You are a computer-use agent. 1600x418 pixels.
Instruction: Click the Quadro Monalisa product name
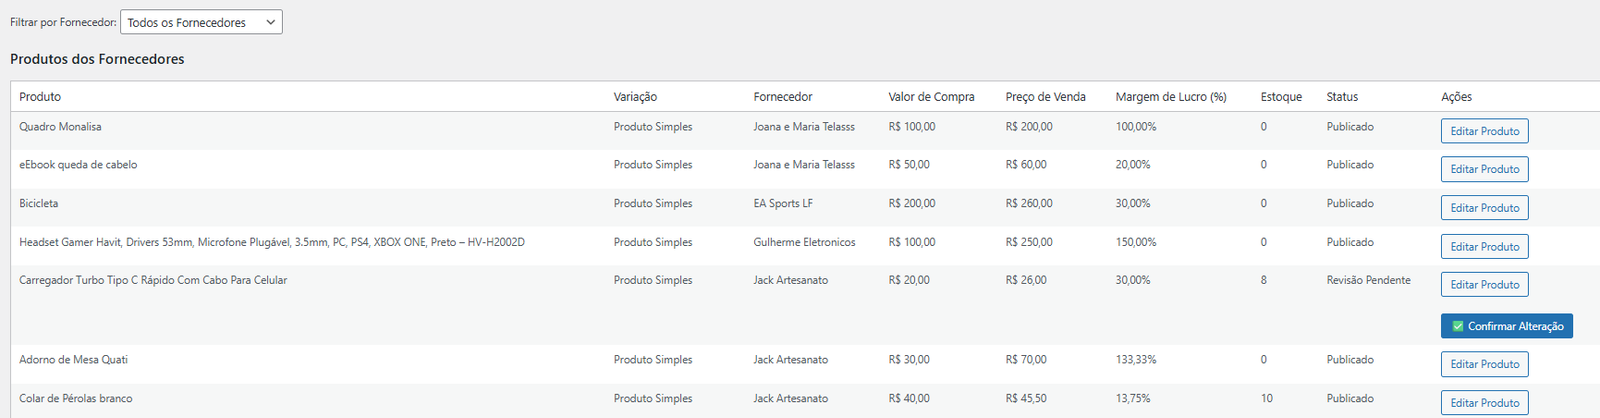point(60,127)
